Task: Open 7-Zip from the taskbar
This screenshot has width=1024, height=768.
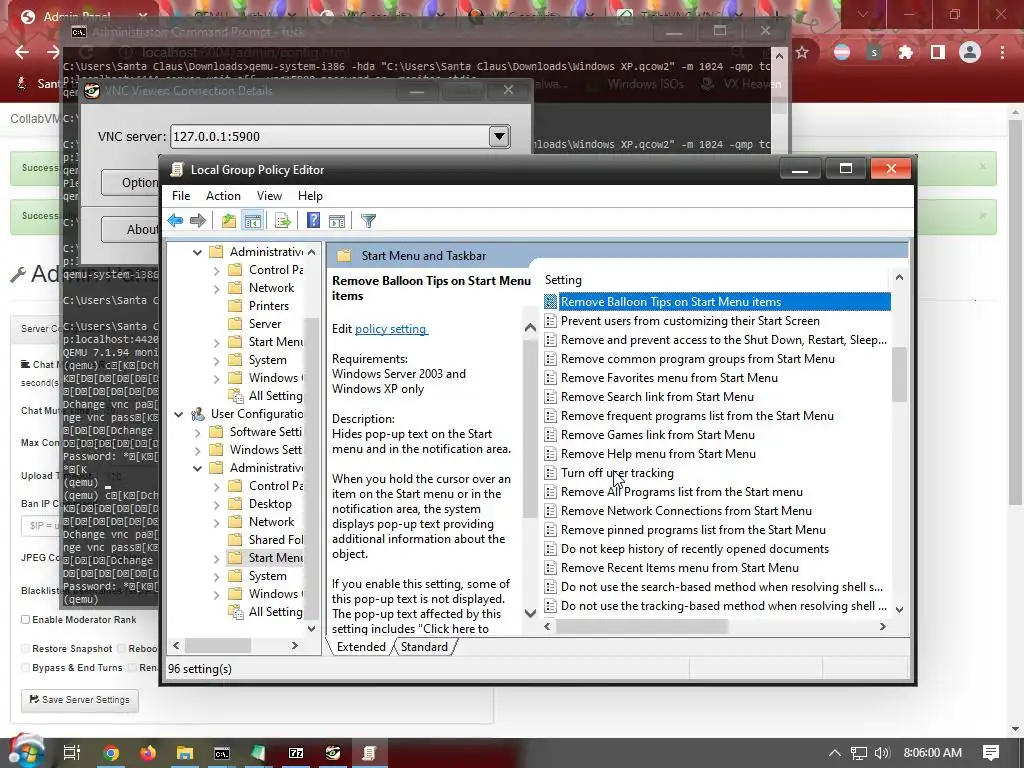Action: tap(296, 753)
